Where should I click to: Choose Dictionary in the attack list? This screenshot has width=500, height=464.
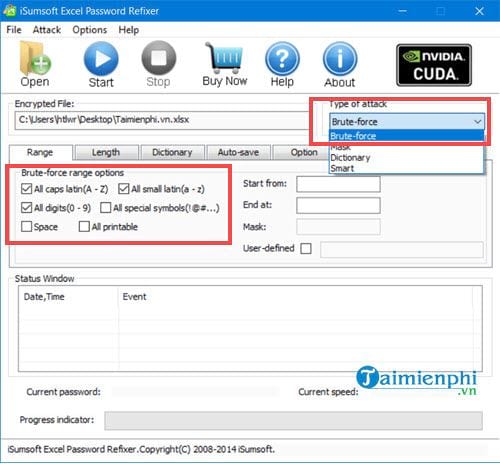click(406, 157)
